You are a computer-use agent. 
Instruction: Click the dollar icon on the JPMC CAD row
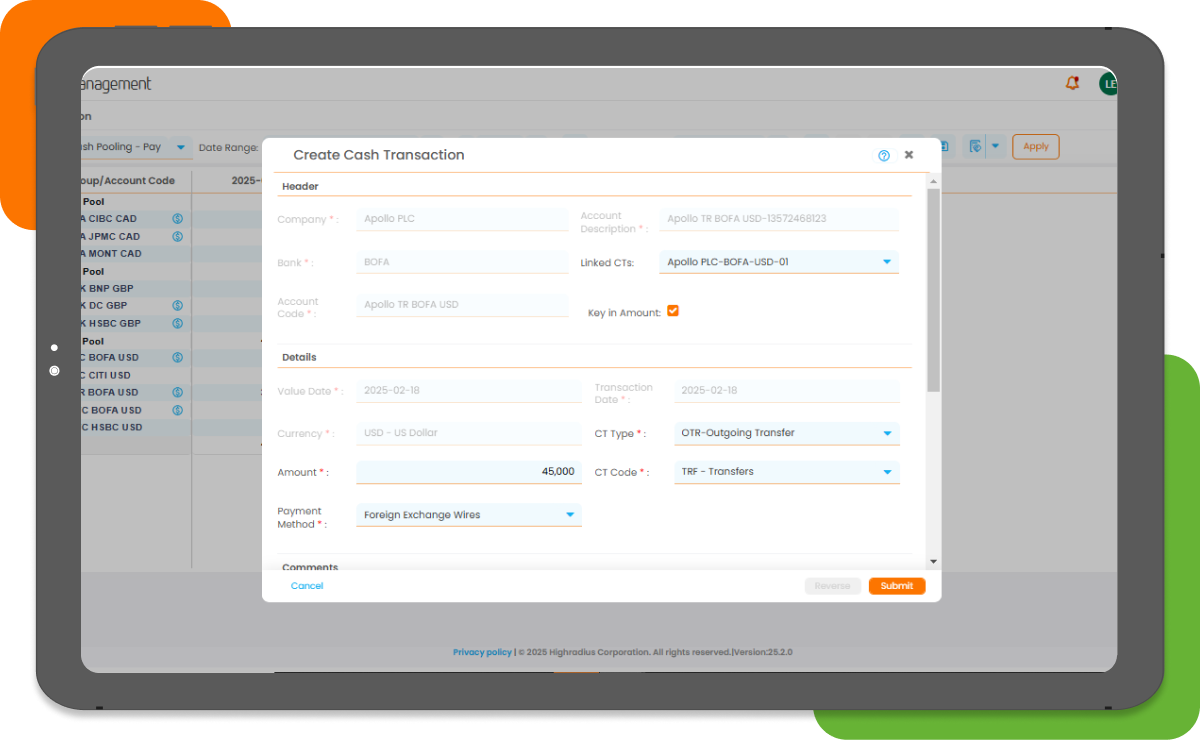(x=177, y=237)
